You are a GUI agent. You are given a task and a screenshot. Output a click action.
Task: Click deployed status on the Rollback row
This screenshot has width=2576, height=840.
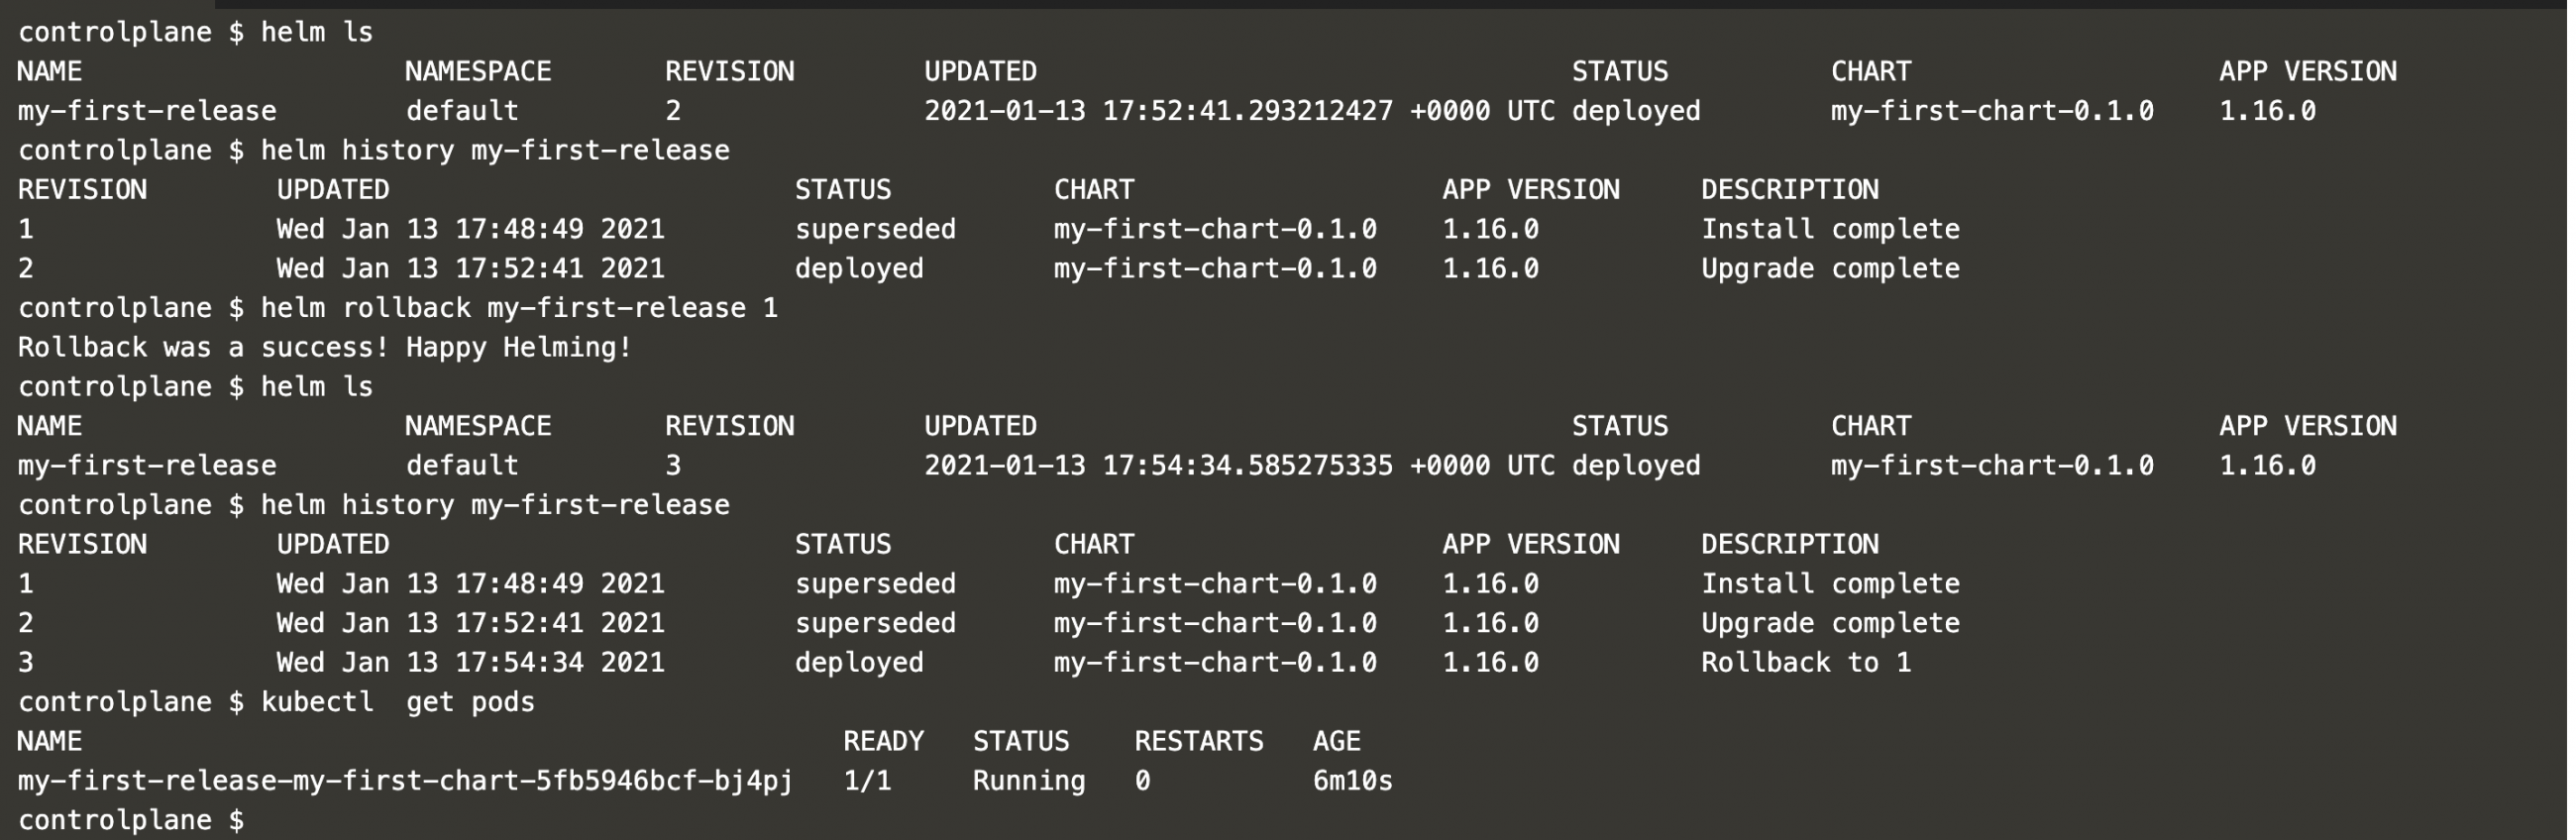pos(859,663)
